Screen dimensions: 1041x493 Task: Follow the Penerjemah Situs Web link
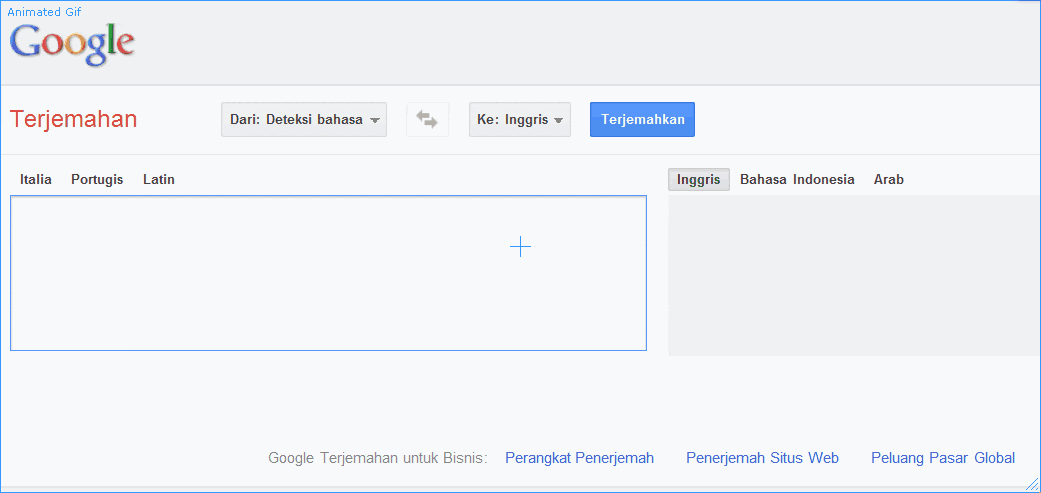762,458
